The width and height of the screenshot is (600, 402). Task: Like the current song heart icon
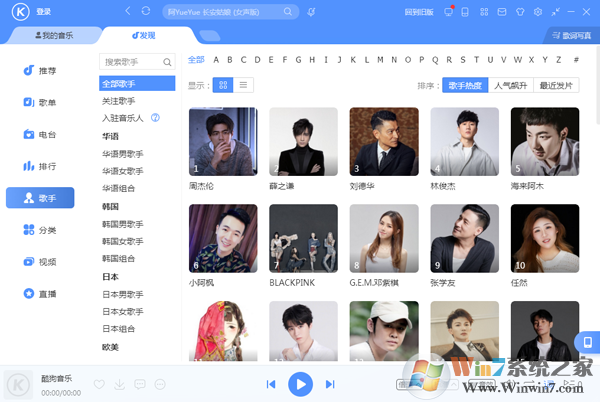[x=99, y=384]
